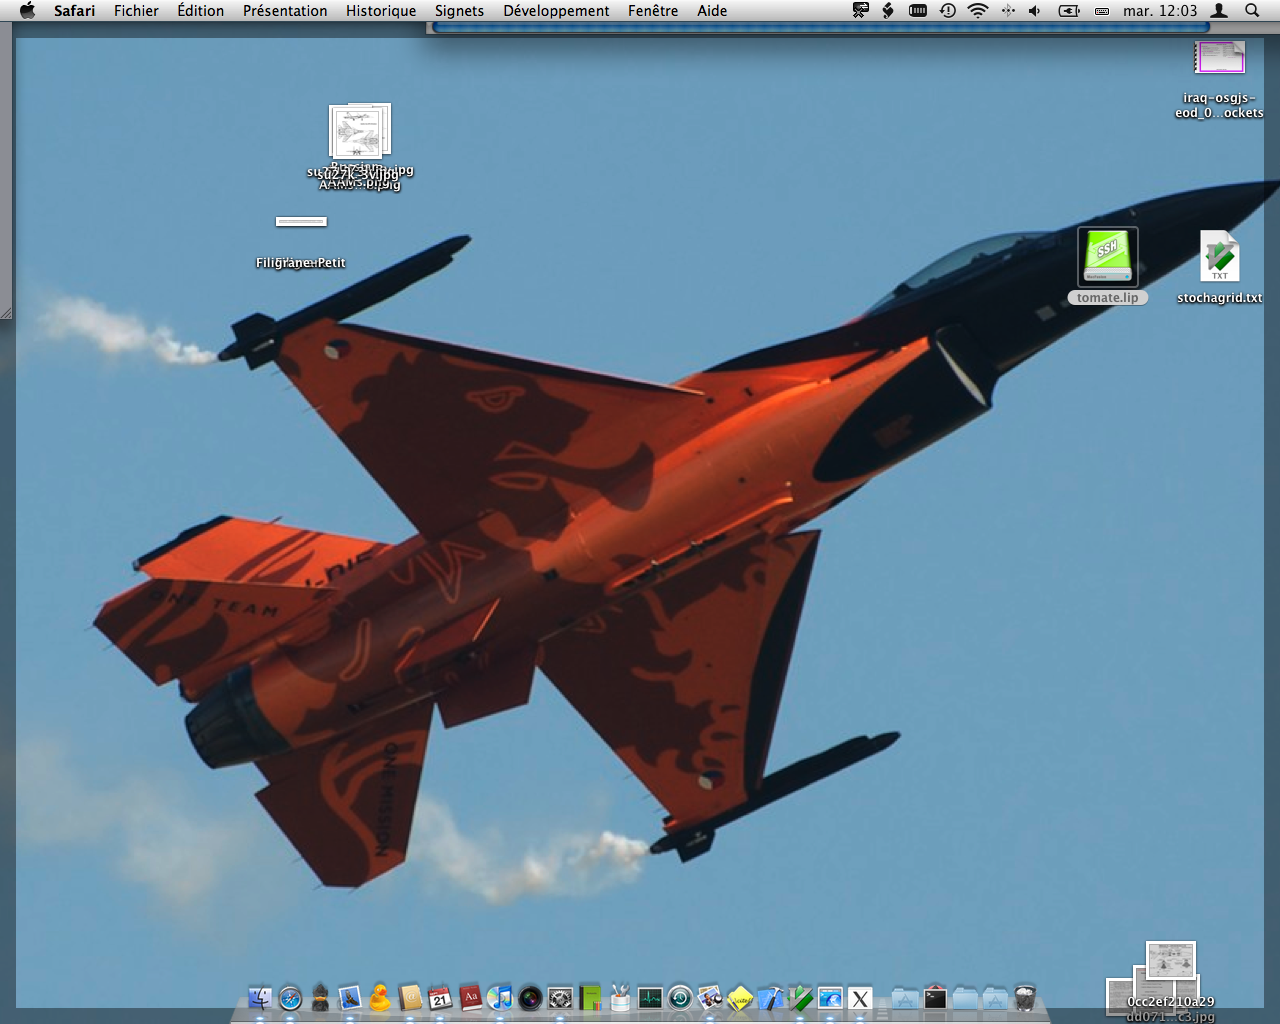
Task: Open the Développement menu
Action: point(556,11)
